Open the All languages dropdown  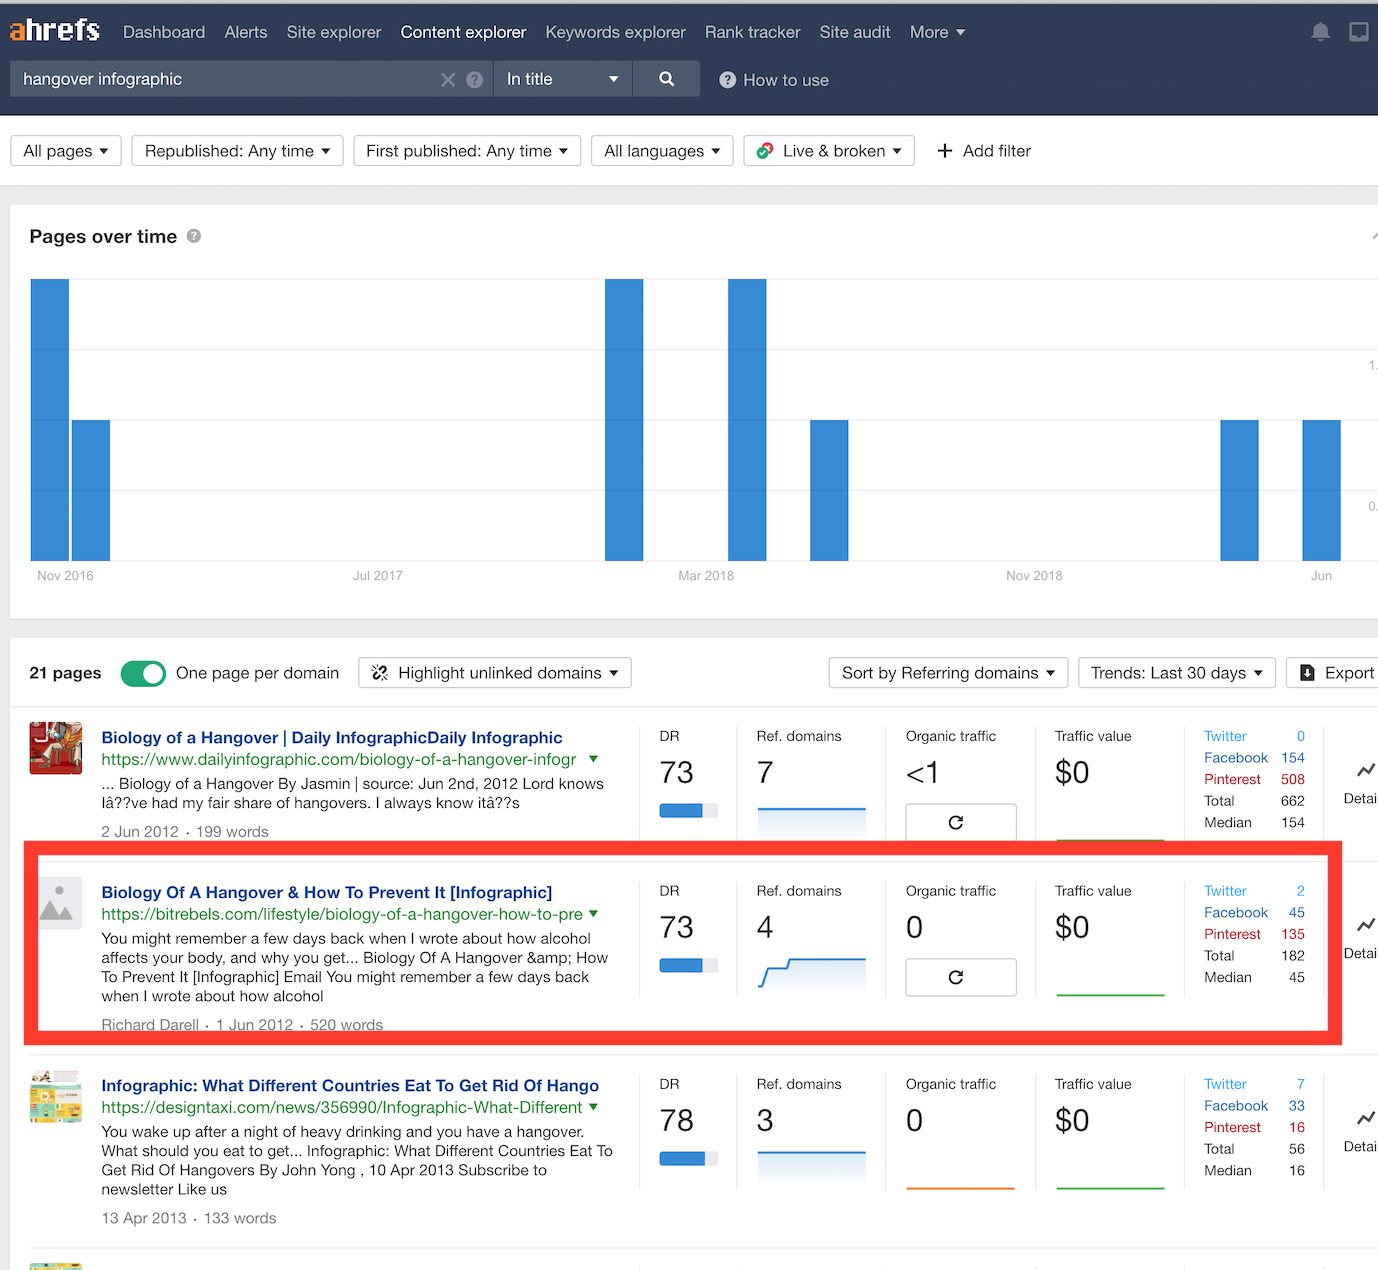tap(662, 151)
